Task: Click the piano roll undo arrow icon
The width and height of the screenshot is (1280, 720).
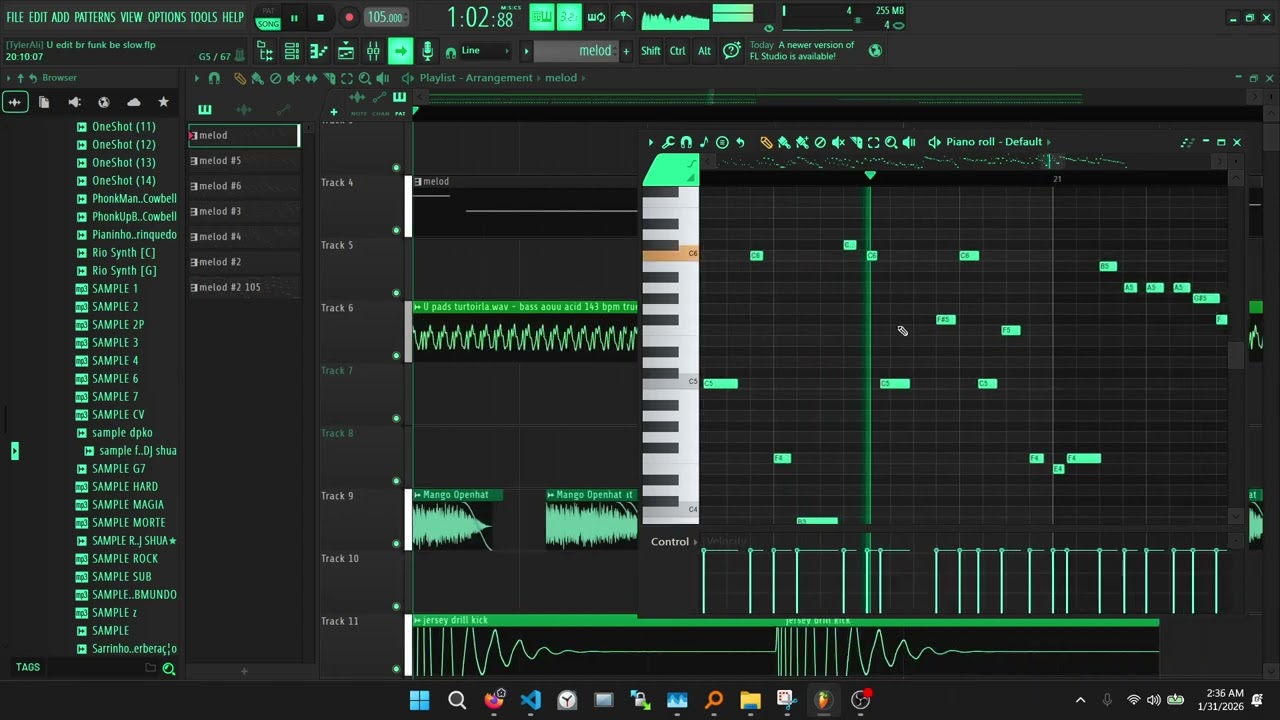Action: (740, 142)
